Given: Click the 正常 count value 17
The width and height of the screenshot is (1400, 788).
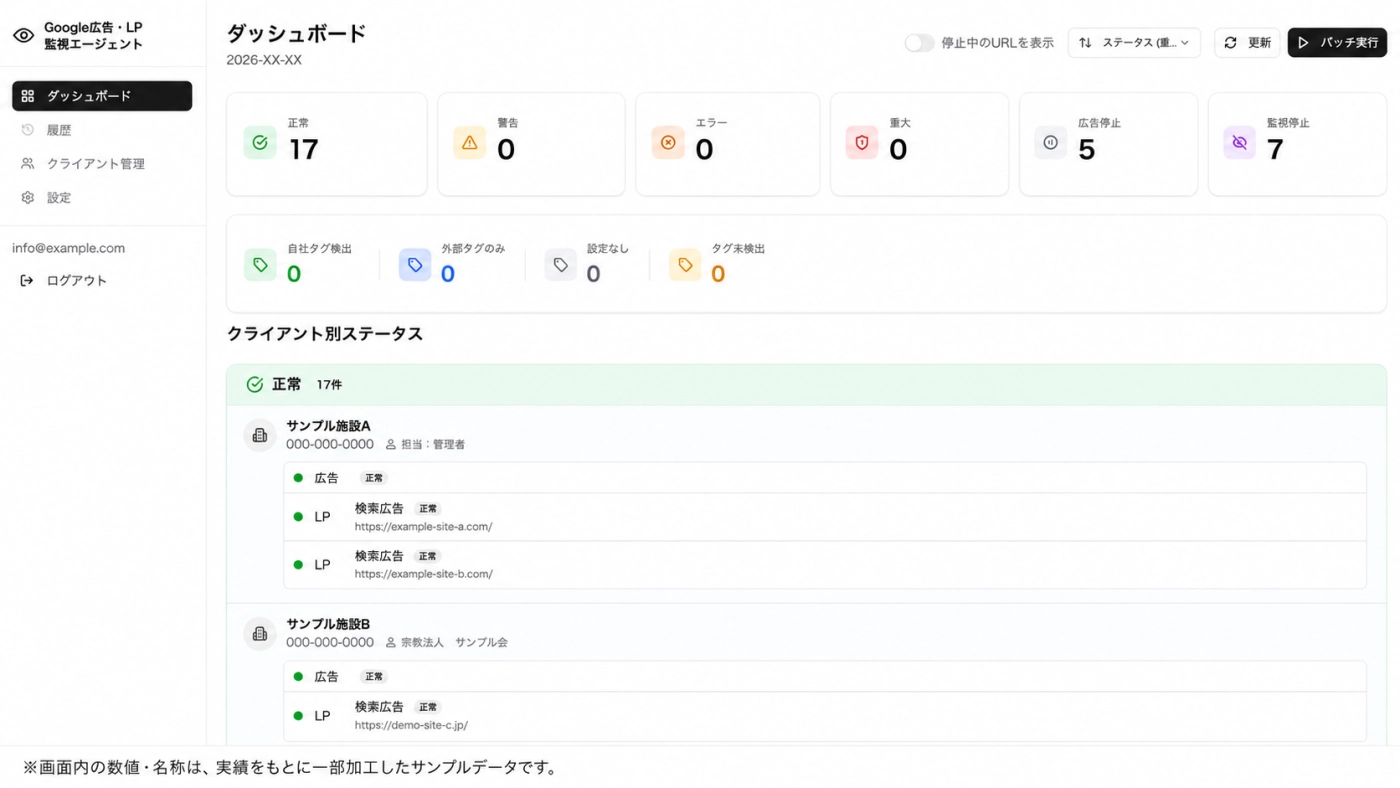Looking at the screenshot, I should point(304,150).
